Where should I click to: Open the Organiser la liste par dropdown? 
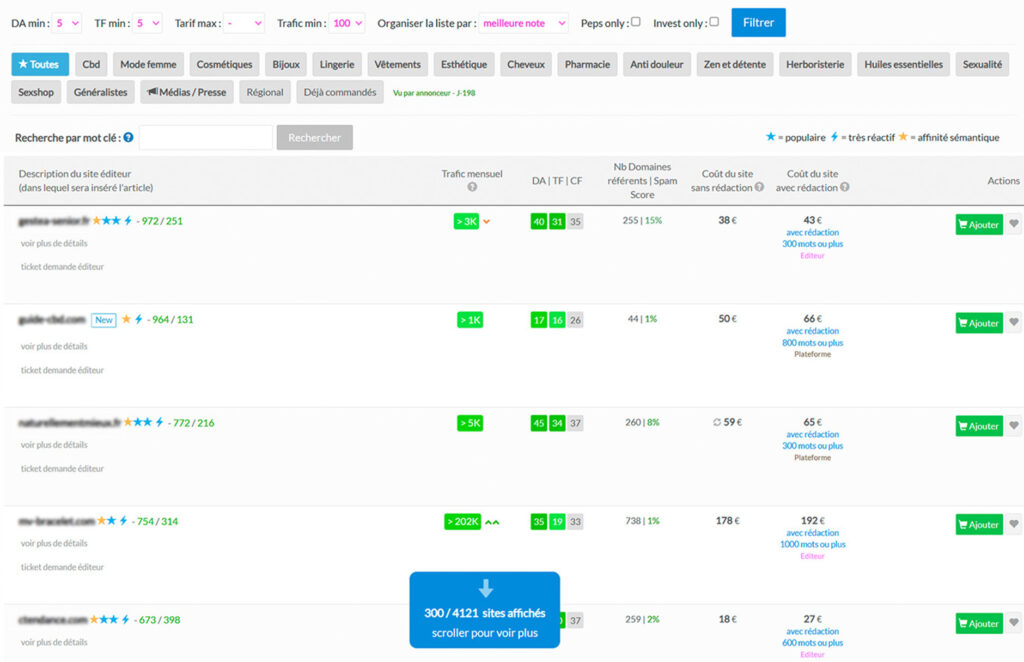point(524,24)
